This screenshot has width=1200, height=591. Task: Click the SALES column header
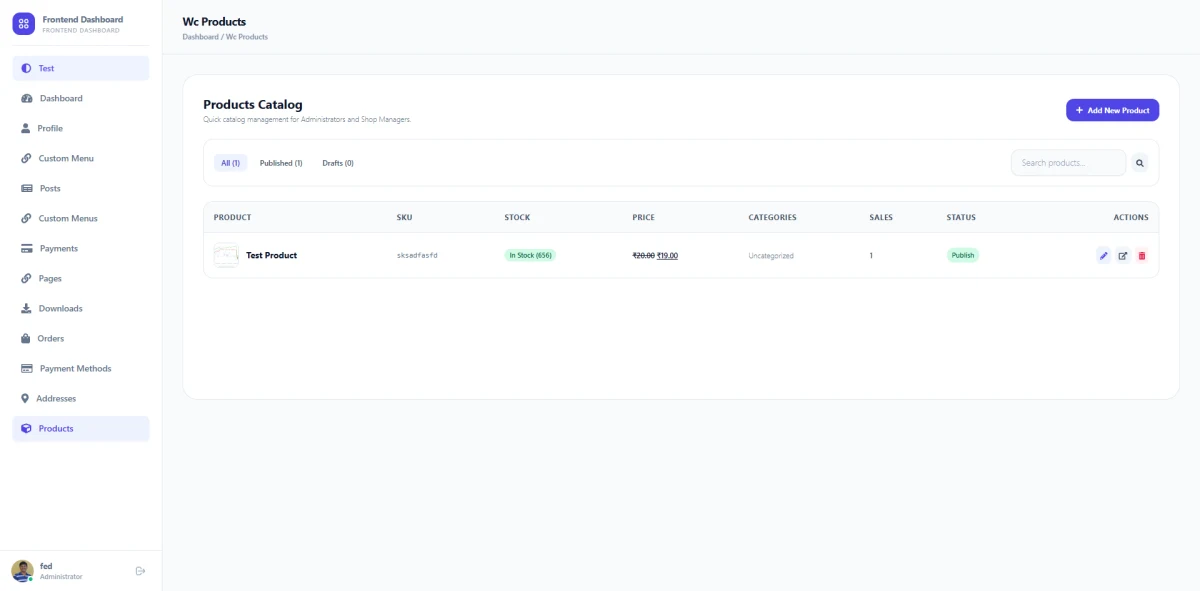881,217
